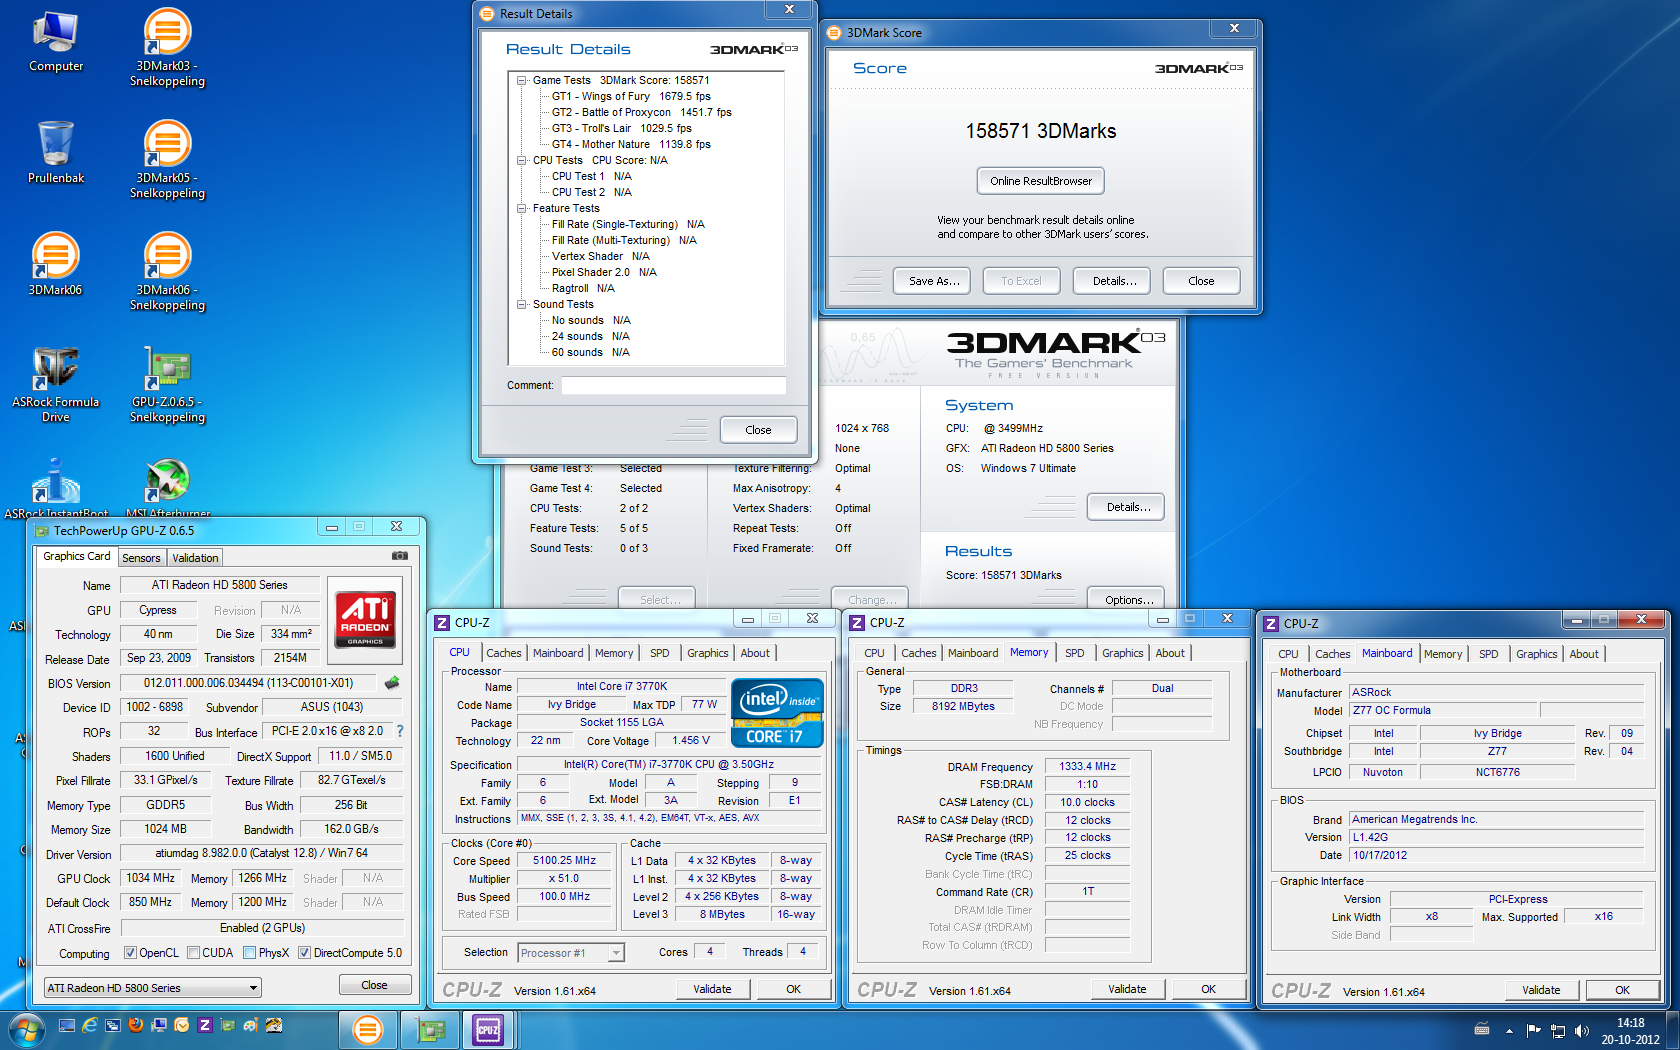
Task: Switch to GPU-Z via green card taskbar button
Action: click(x=430, y=1029)
